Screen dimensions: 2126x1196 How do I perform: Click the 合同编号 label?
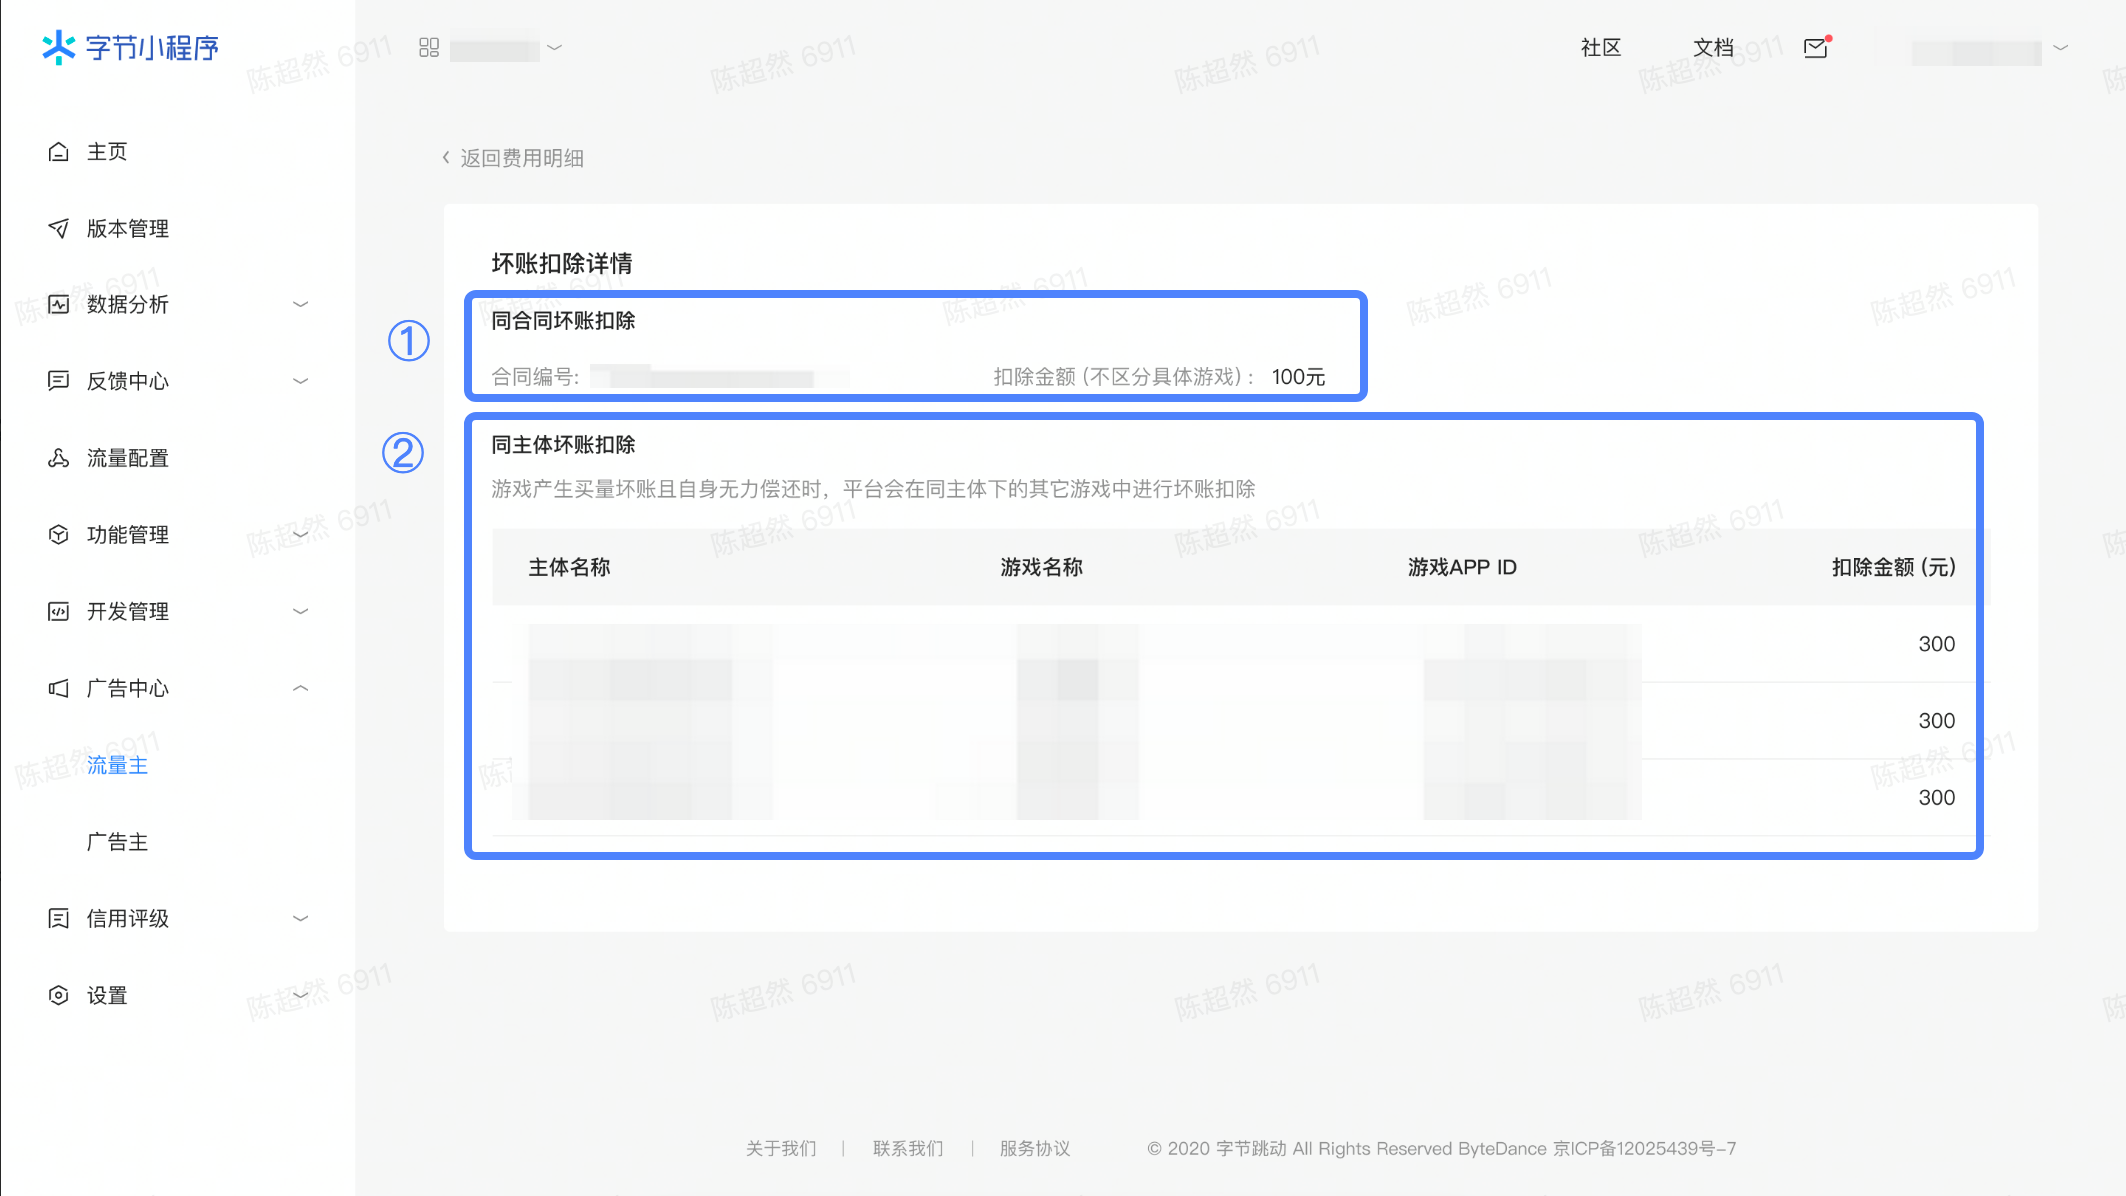tap(535, 377)
